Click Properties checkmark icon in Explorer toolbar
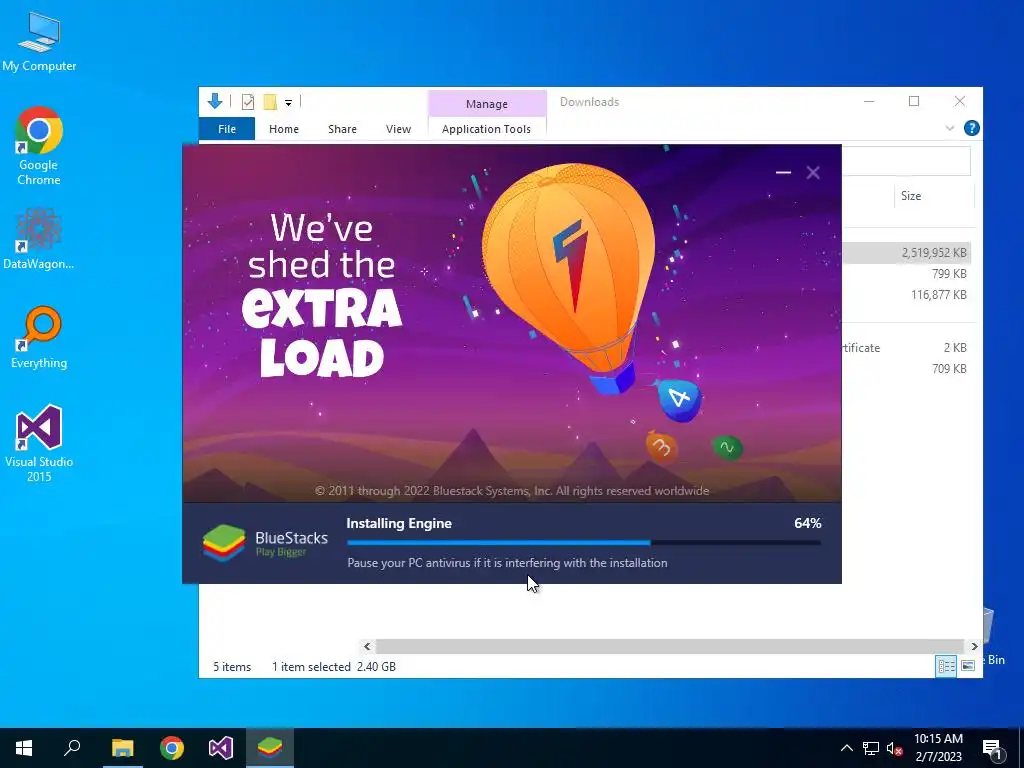Image resolution: width=1024 pixels, height=768 pixels. click(248, 102)
